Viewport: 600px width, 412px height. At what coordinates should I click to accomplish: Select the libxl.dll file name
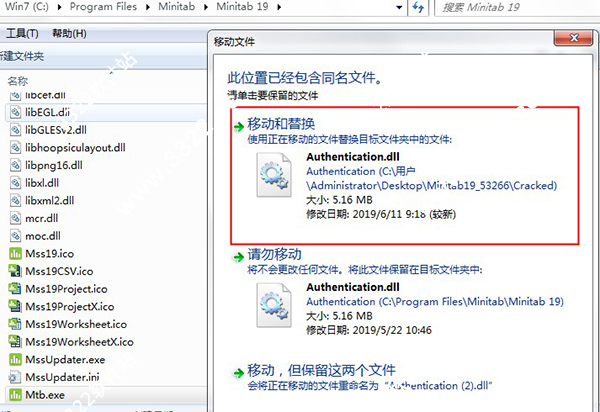coord(42,182)
